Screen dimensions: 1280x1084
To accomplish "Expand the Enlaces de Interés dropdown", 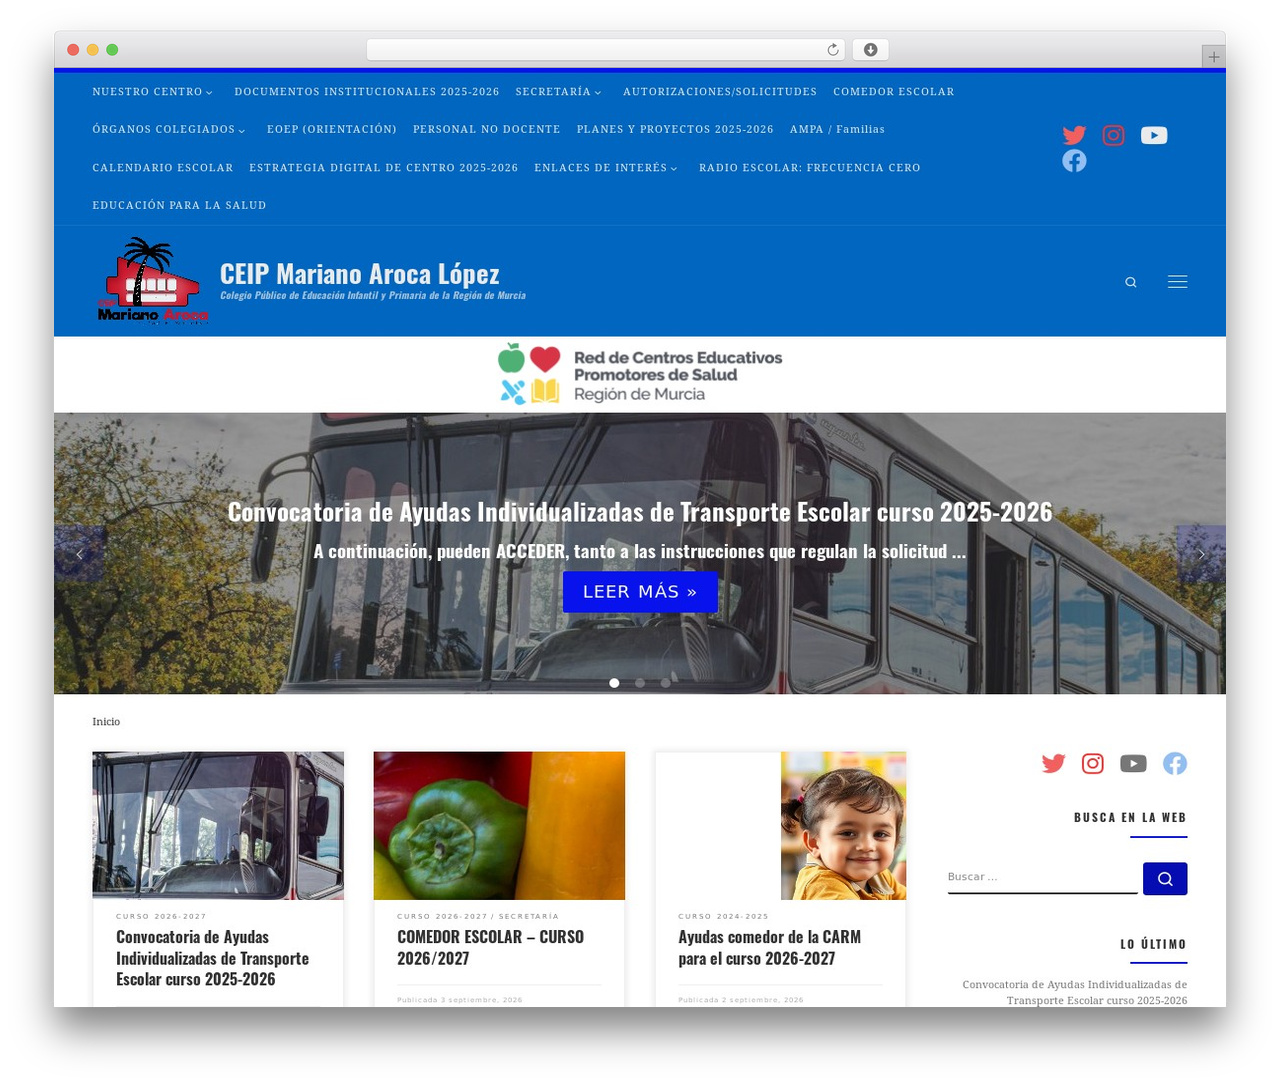I will (x=606, y=168).
